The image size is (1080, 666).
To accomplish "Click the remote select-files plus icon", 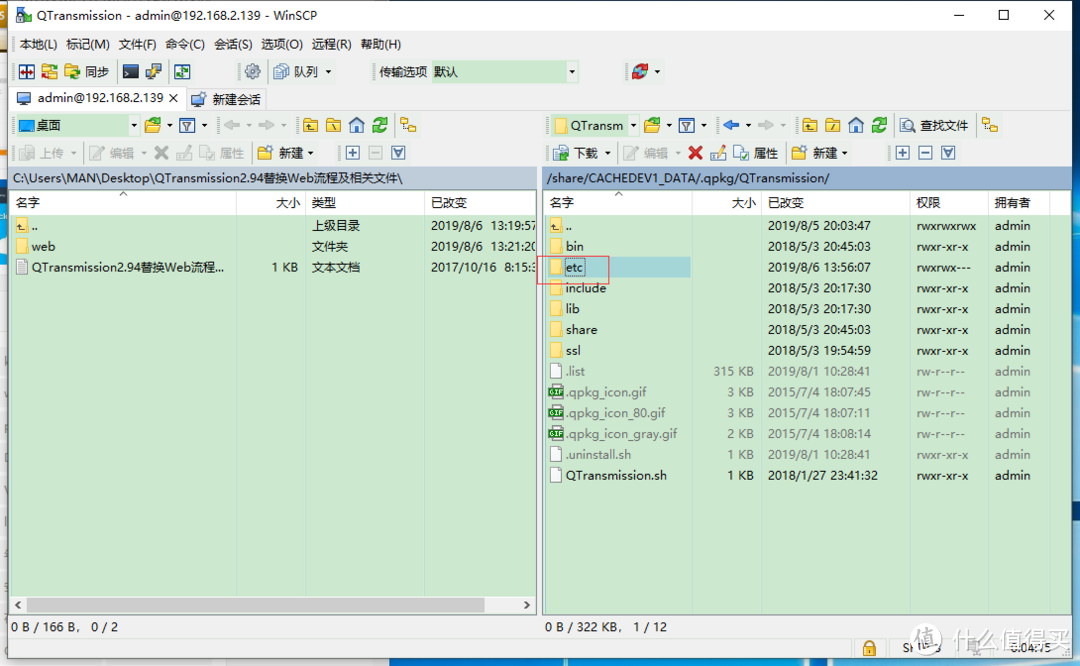I will [x=902, y=153].
